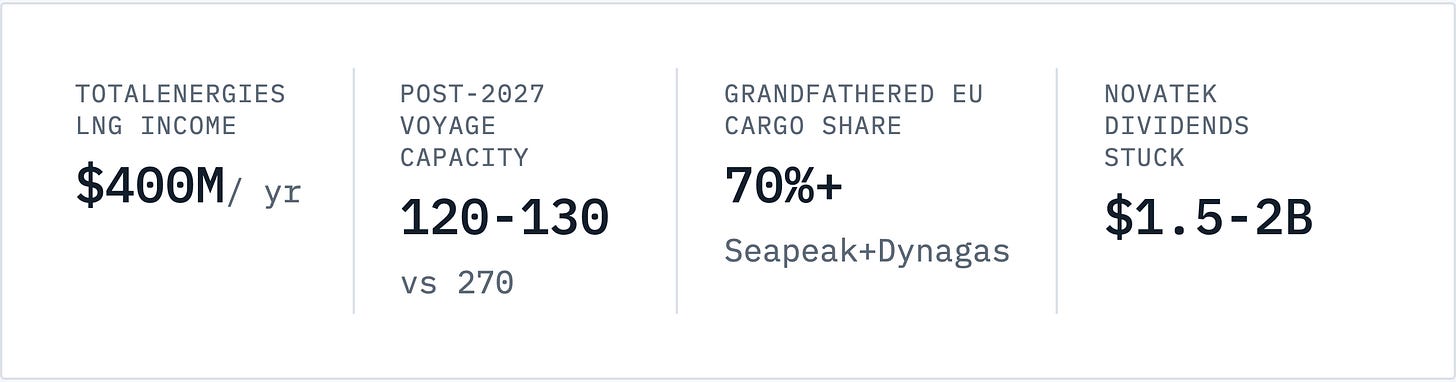Click the TotalEnergies LNG Income label

click(x=180, y=110)
